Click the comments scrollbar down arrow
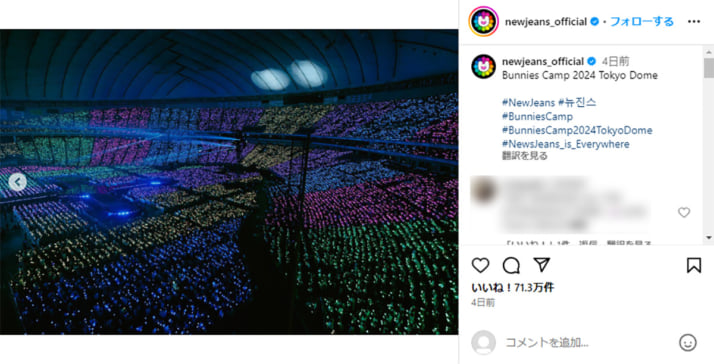Screen dimensions: 714x364 [x=709, y=237]
